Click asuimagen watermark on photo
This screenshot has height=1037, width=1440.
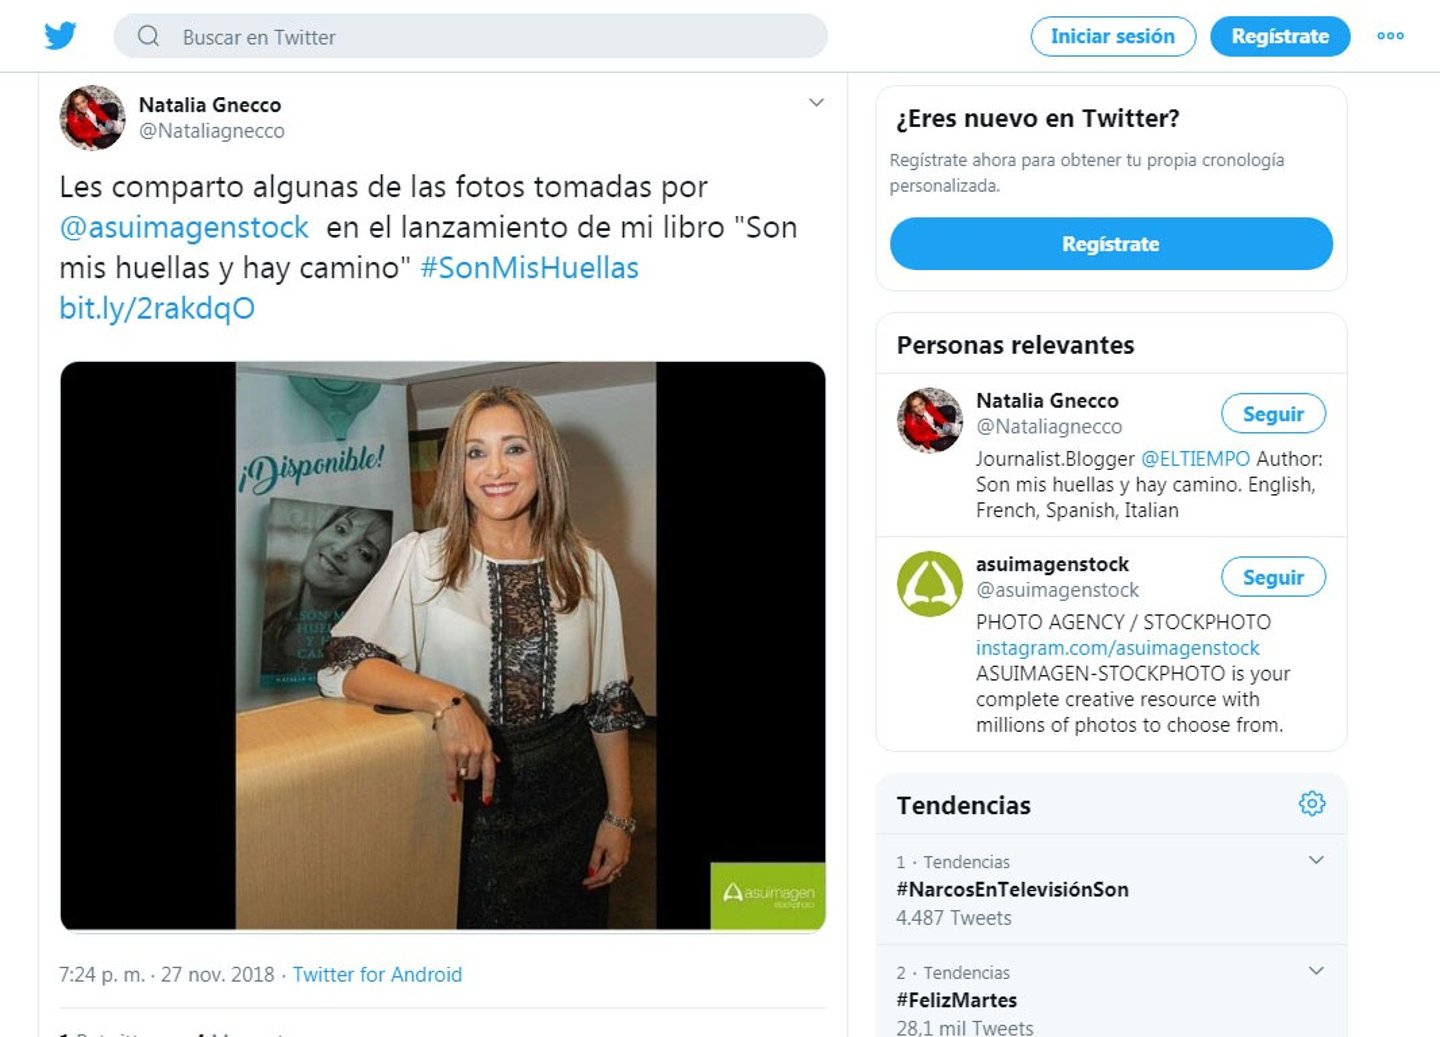point(768,895)
